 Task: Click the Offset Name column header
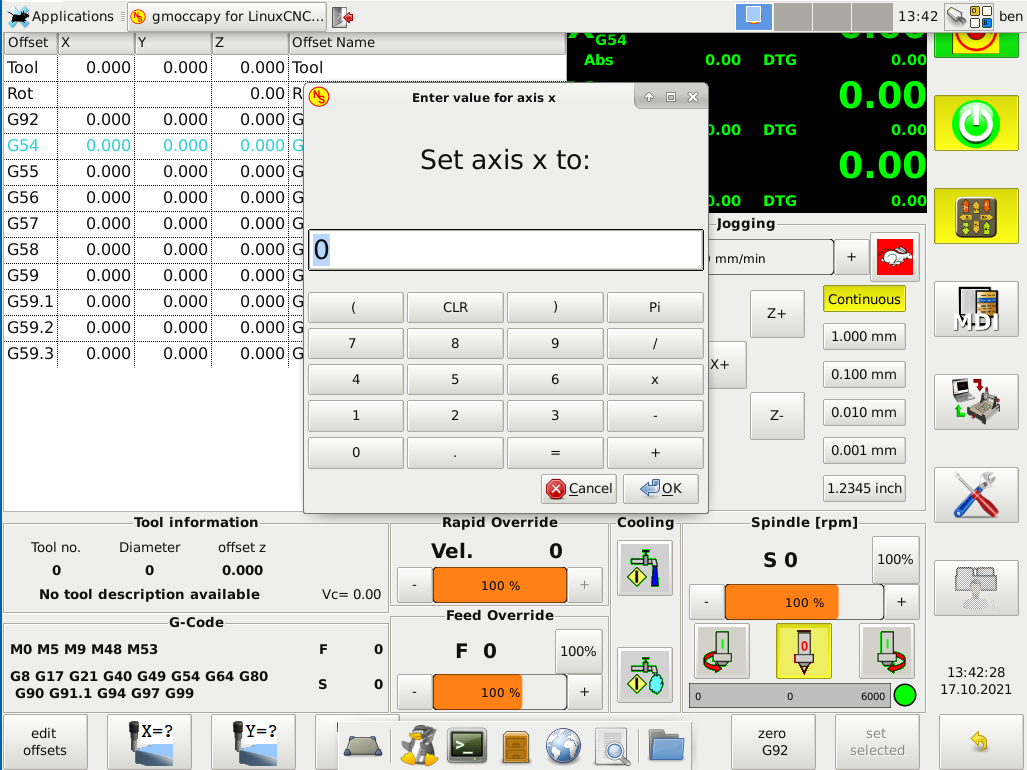[x=427, y=43]
